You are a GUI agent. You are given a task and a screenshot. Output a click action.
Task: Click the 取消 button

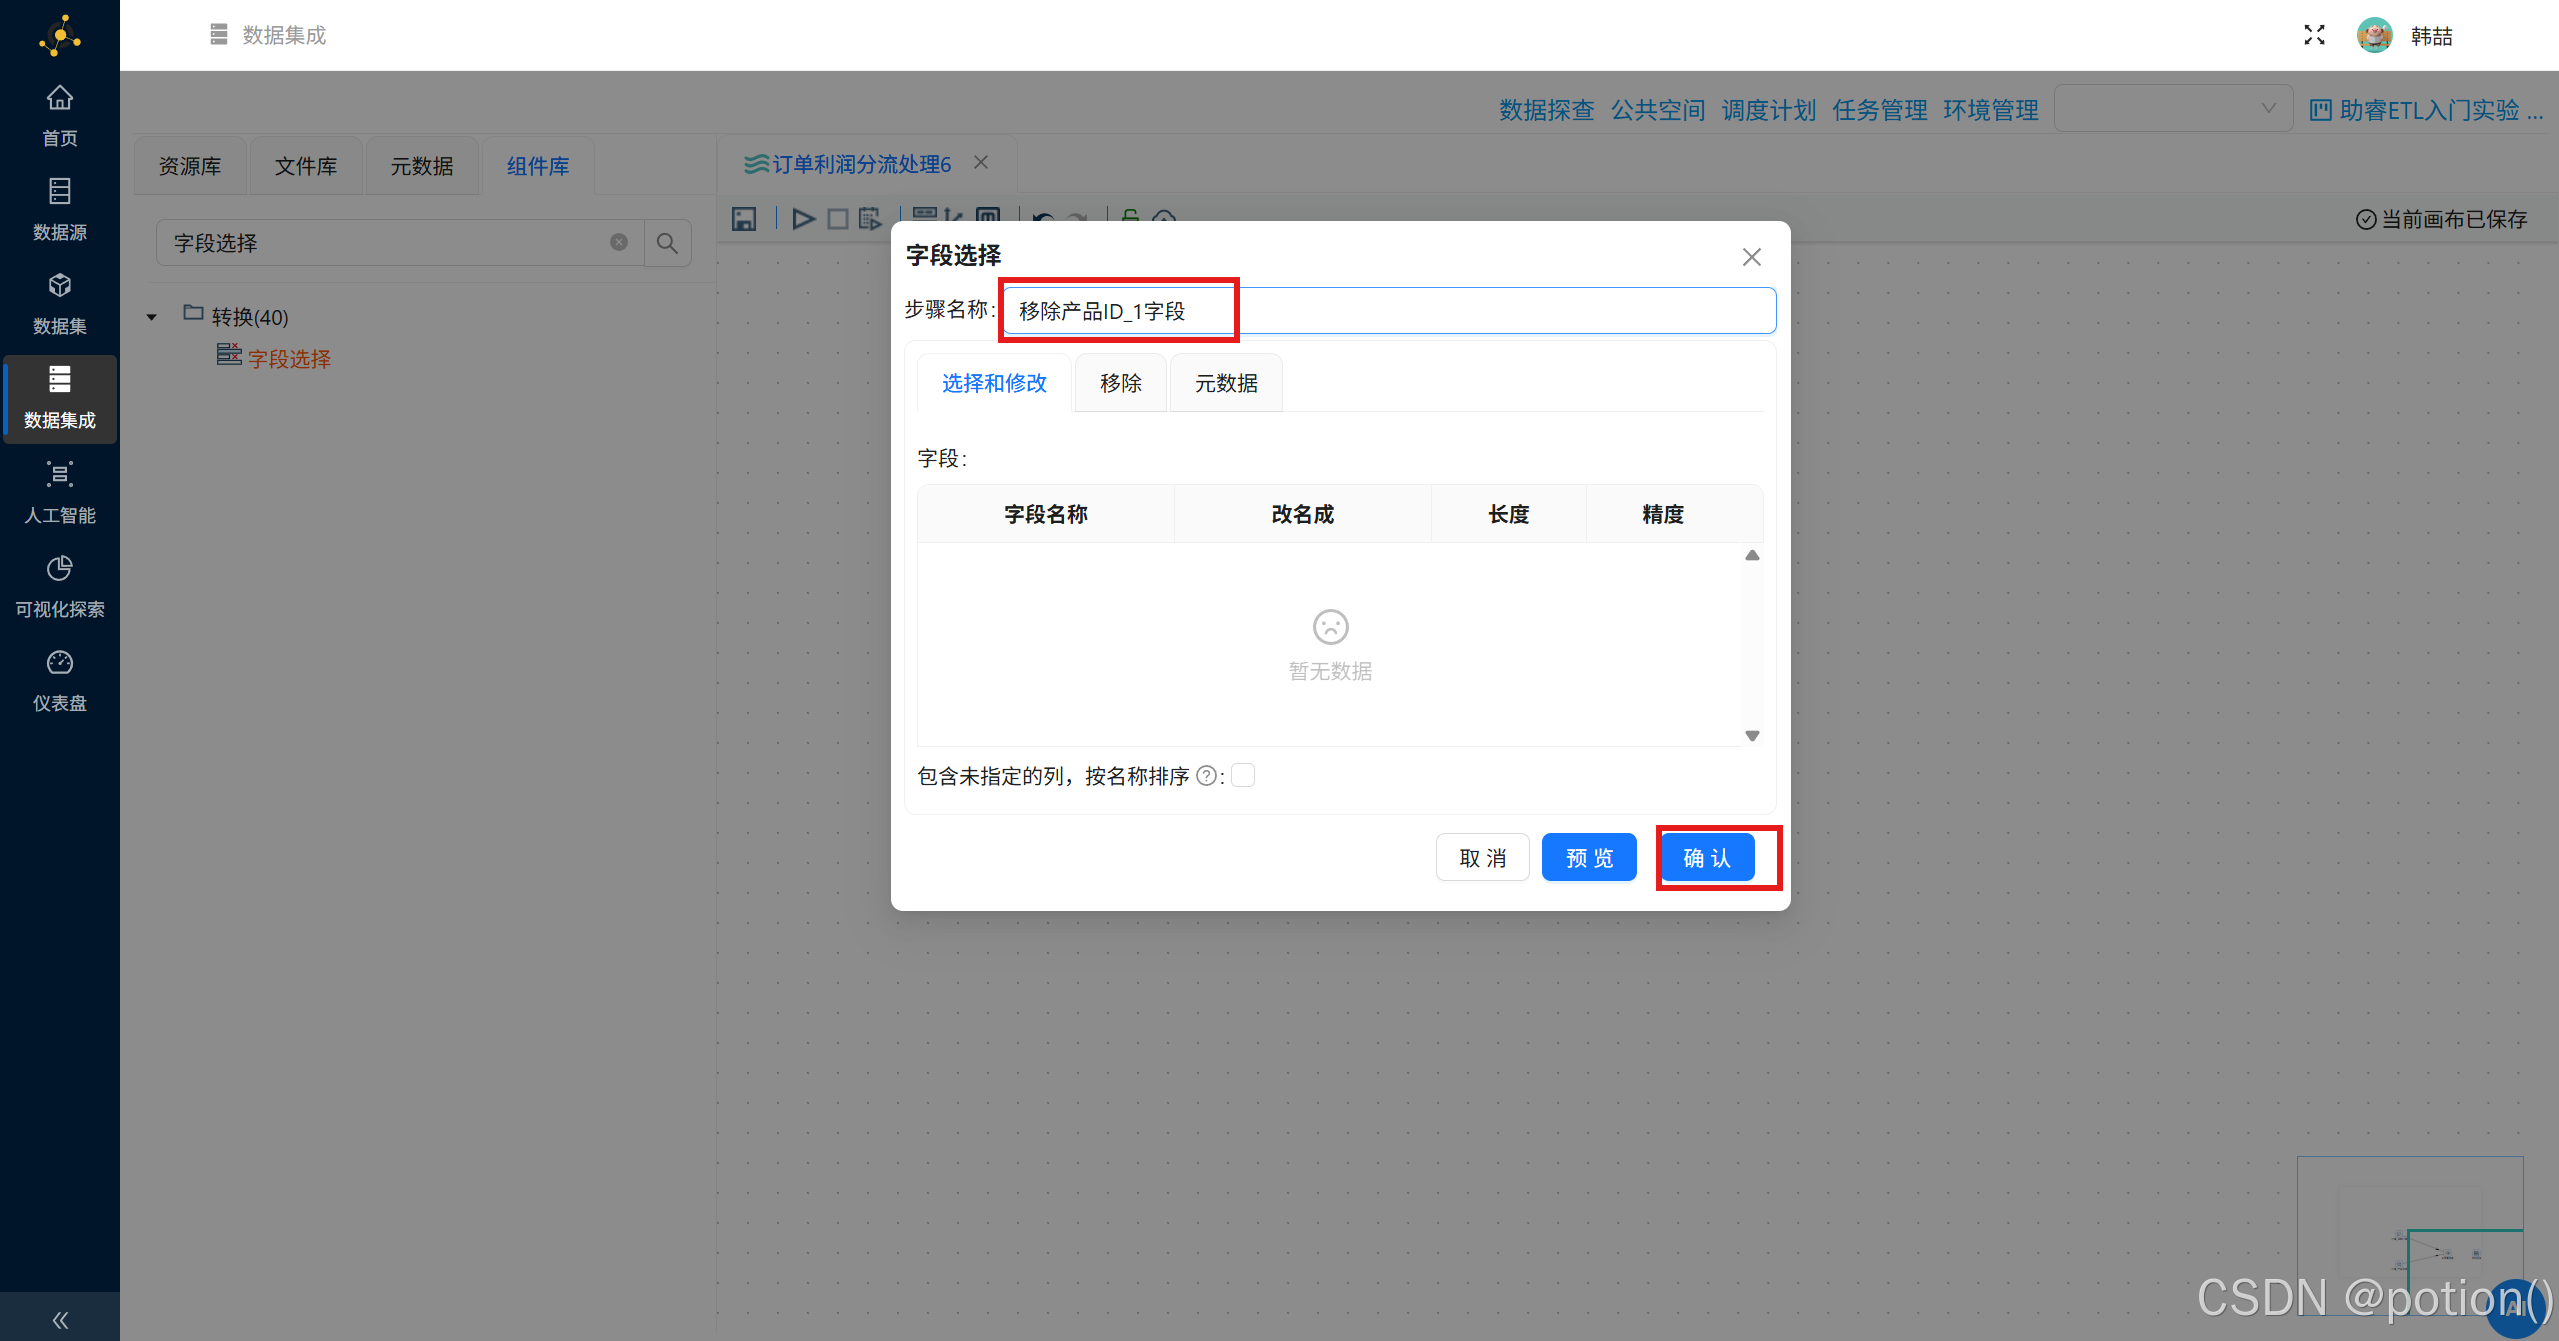click(1482, 857)
